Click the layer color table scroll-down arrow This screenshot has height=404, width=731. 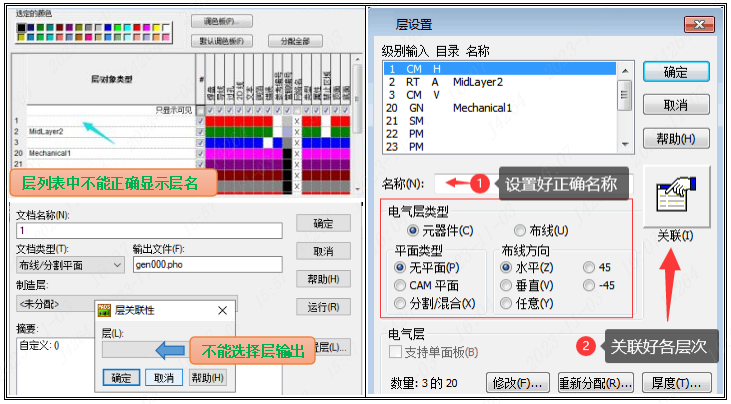(357, 187)
